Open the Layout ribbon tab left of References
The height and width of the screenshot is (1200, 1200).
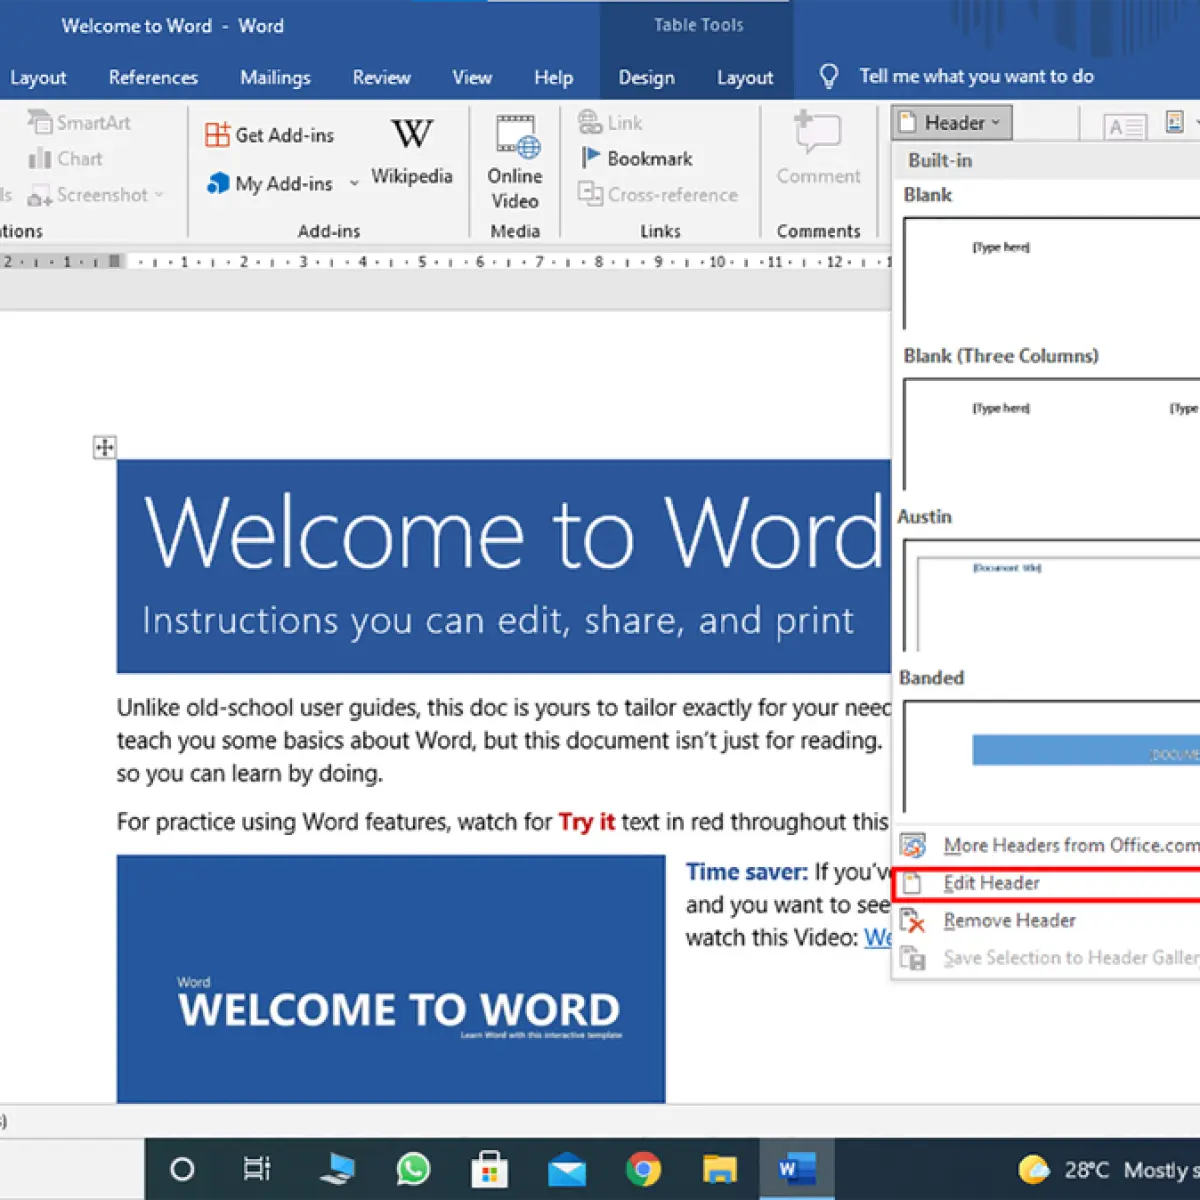[x=38, y=77]
